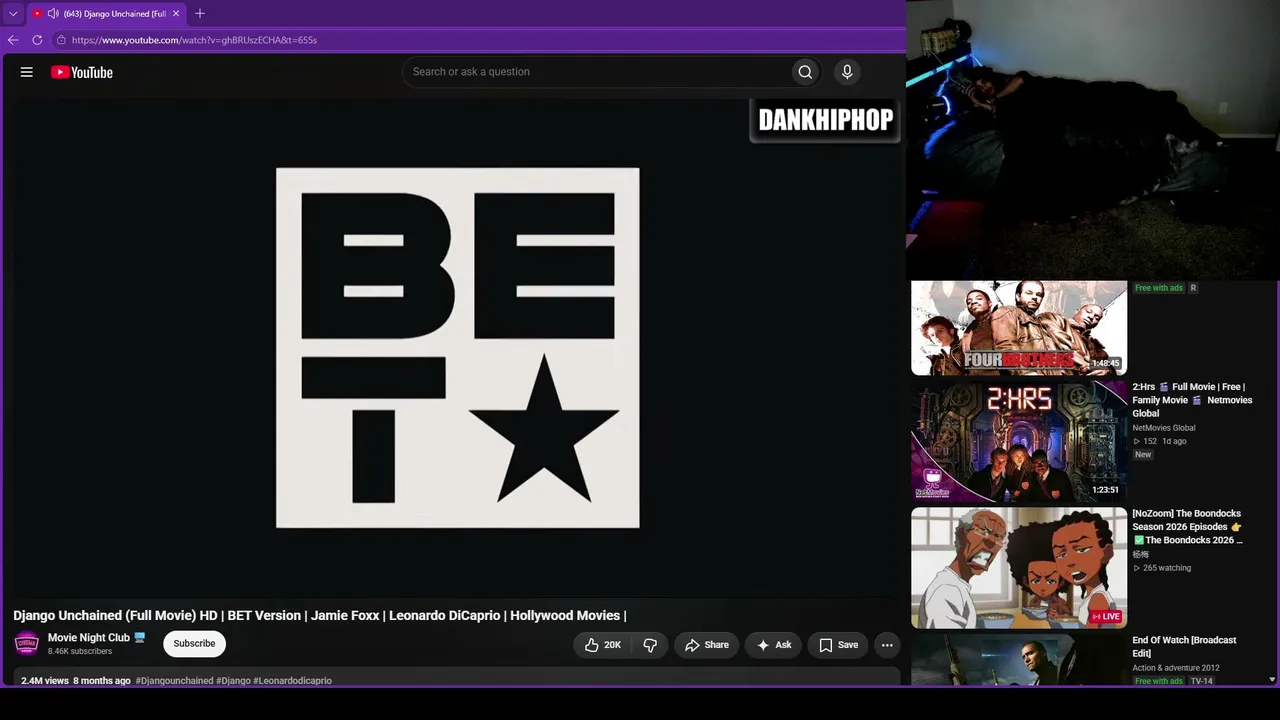Click the page scrollbar down arrow

point(1272,680)
